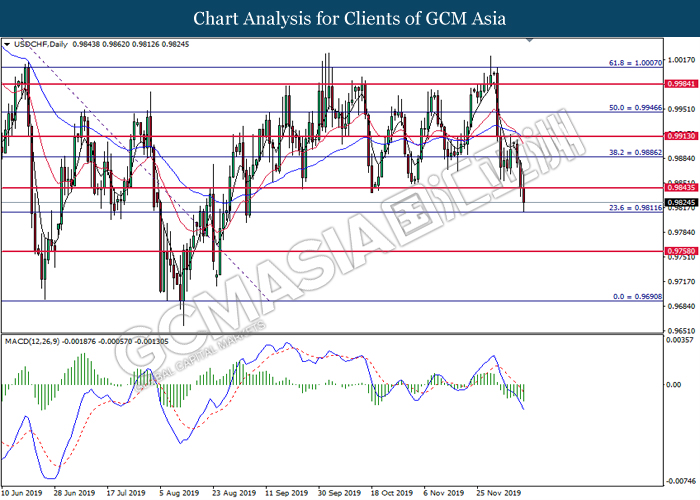
Task: Select the 30 Sep 2019 date marker
Action: [x=339, y=493]
